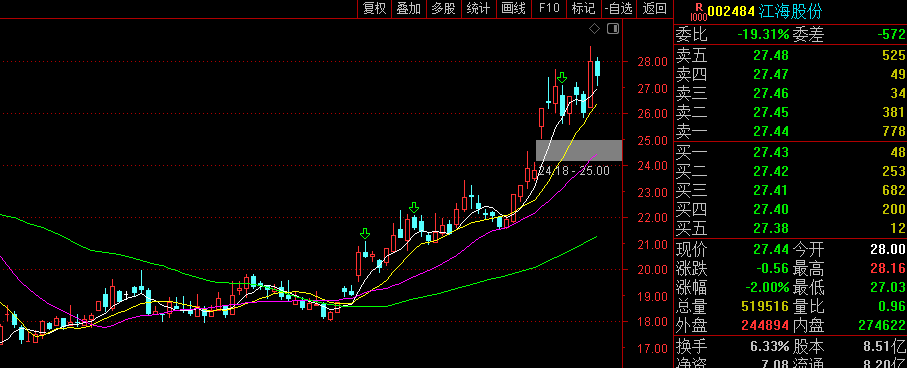Click the diamond marker icon above the chart
The image size is (907, 368).
click(x=595, y=28)
